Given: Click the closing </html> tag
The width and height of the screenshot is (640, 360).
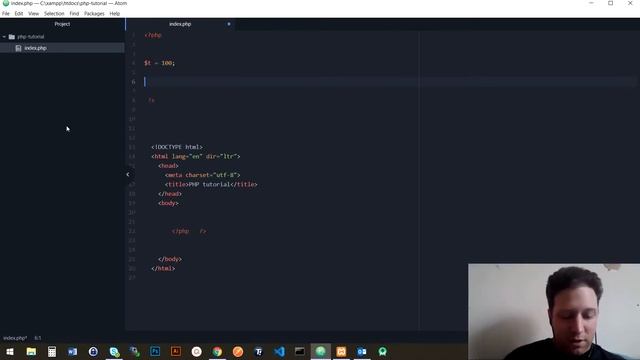Looking at the screenshot, I should [163, 269].
